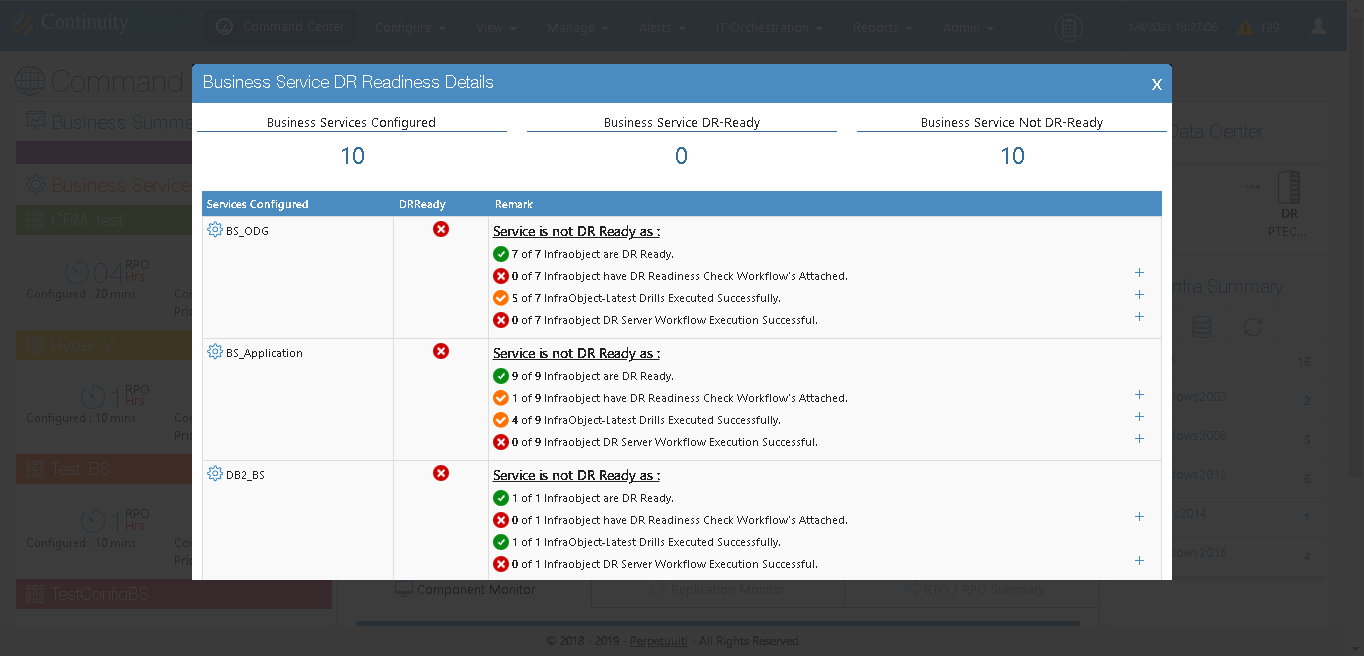Click the gear icon beside BS_ODG
Viewport: 1364px width, 656px height.
[214, 230]
